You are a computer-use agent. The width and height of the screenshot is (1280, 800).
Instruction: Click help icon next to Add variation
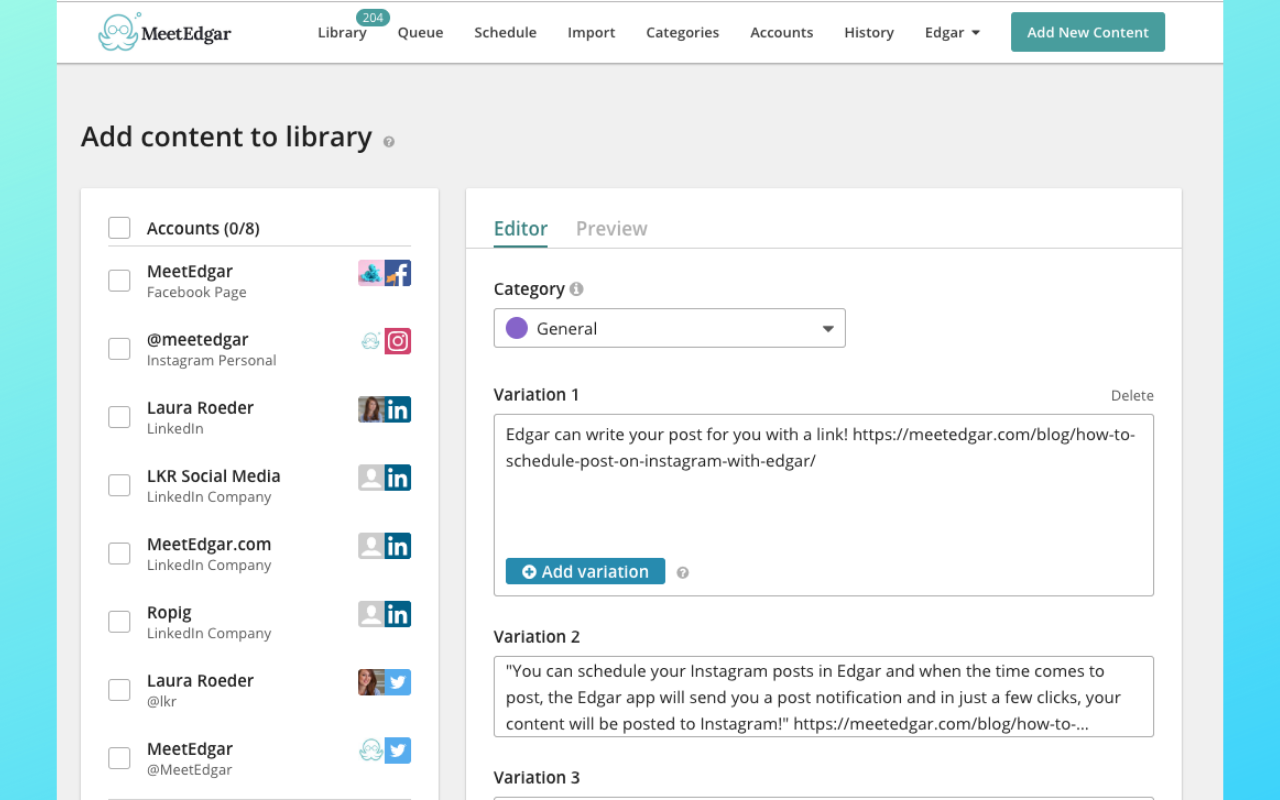click(x=683, y=573)
